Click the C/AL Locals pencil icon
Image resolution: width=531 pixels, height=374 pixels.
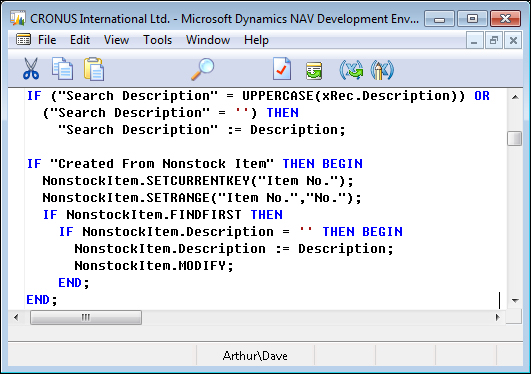382,70
